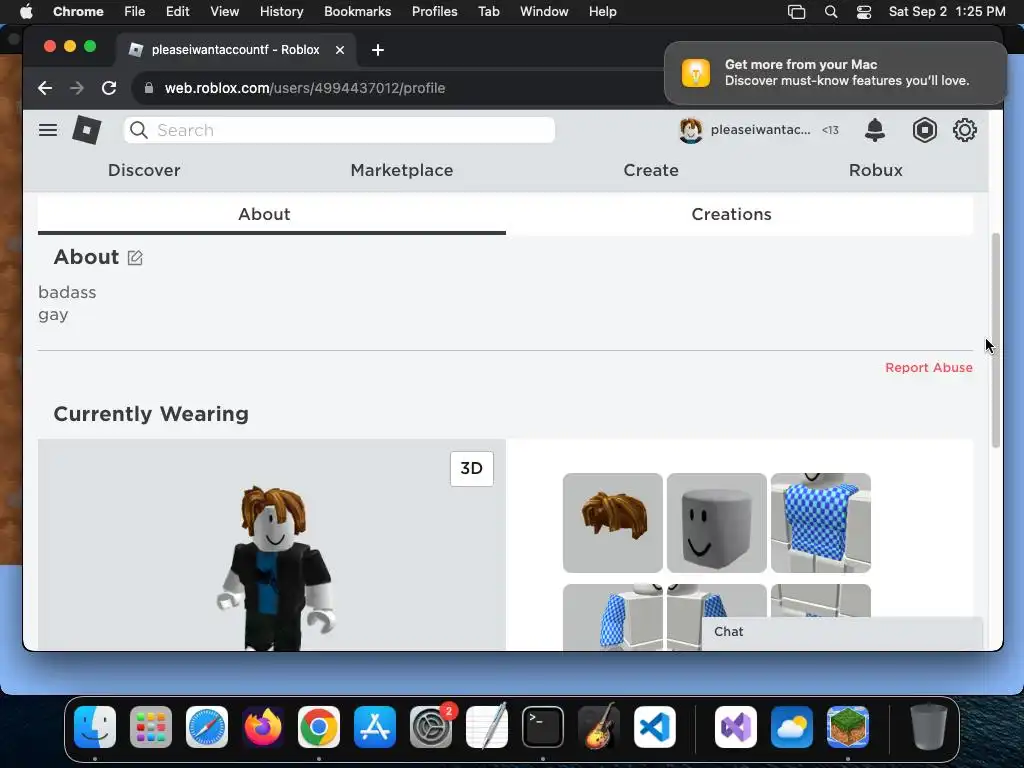Reload the page with the refresh icon
This screenshot has width=1024, height=768.
coord(109,88)
